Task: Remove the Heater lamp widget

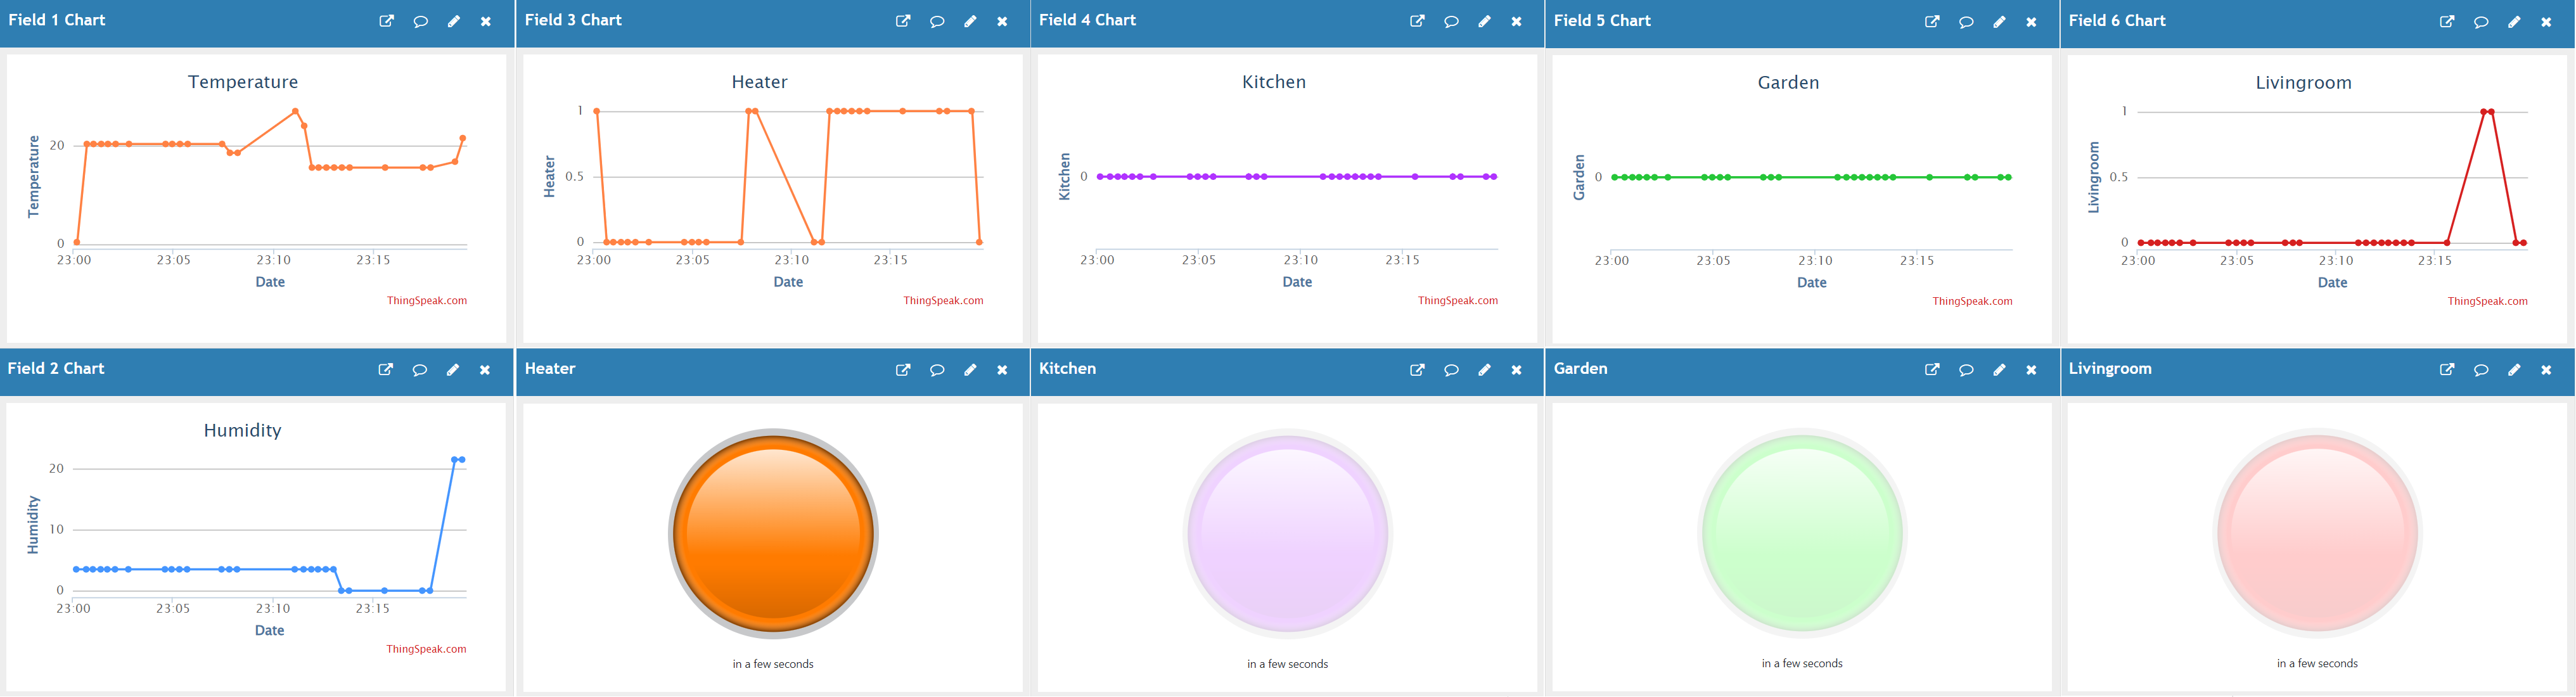Action: 1002,370
